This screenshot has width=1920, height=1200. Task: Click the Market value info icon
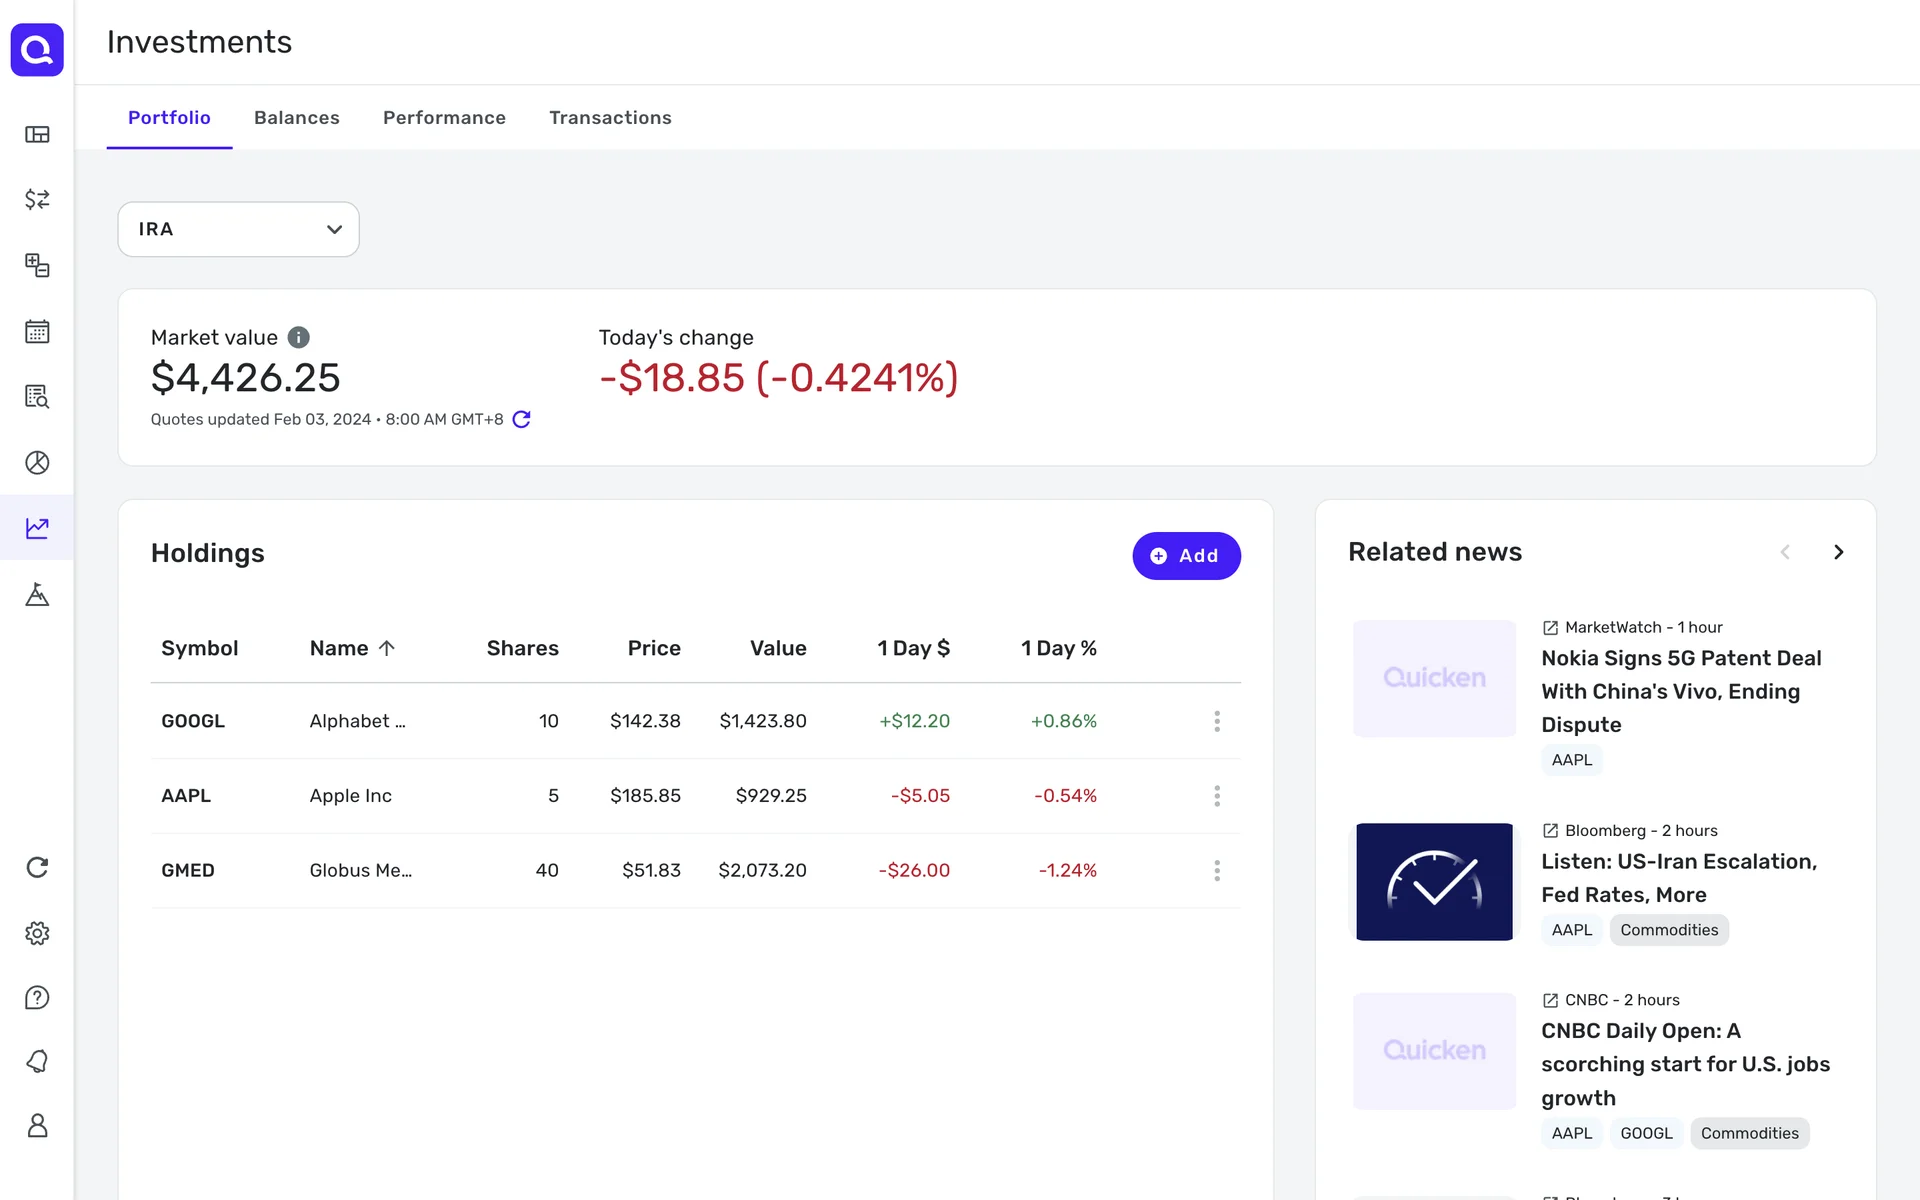[298, 337]
